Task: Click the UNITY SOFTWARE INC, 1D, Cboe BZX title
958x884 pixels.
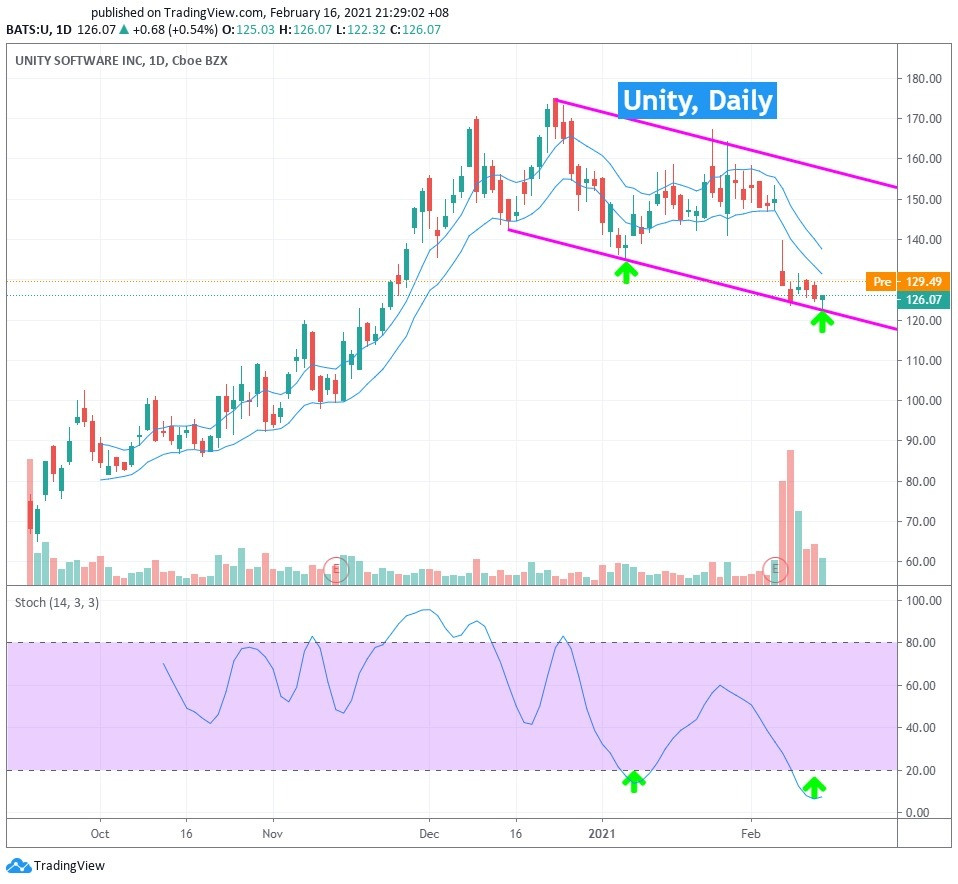Action: [x=121, y=60]
